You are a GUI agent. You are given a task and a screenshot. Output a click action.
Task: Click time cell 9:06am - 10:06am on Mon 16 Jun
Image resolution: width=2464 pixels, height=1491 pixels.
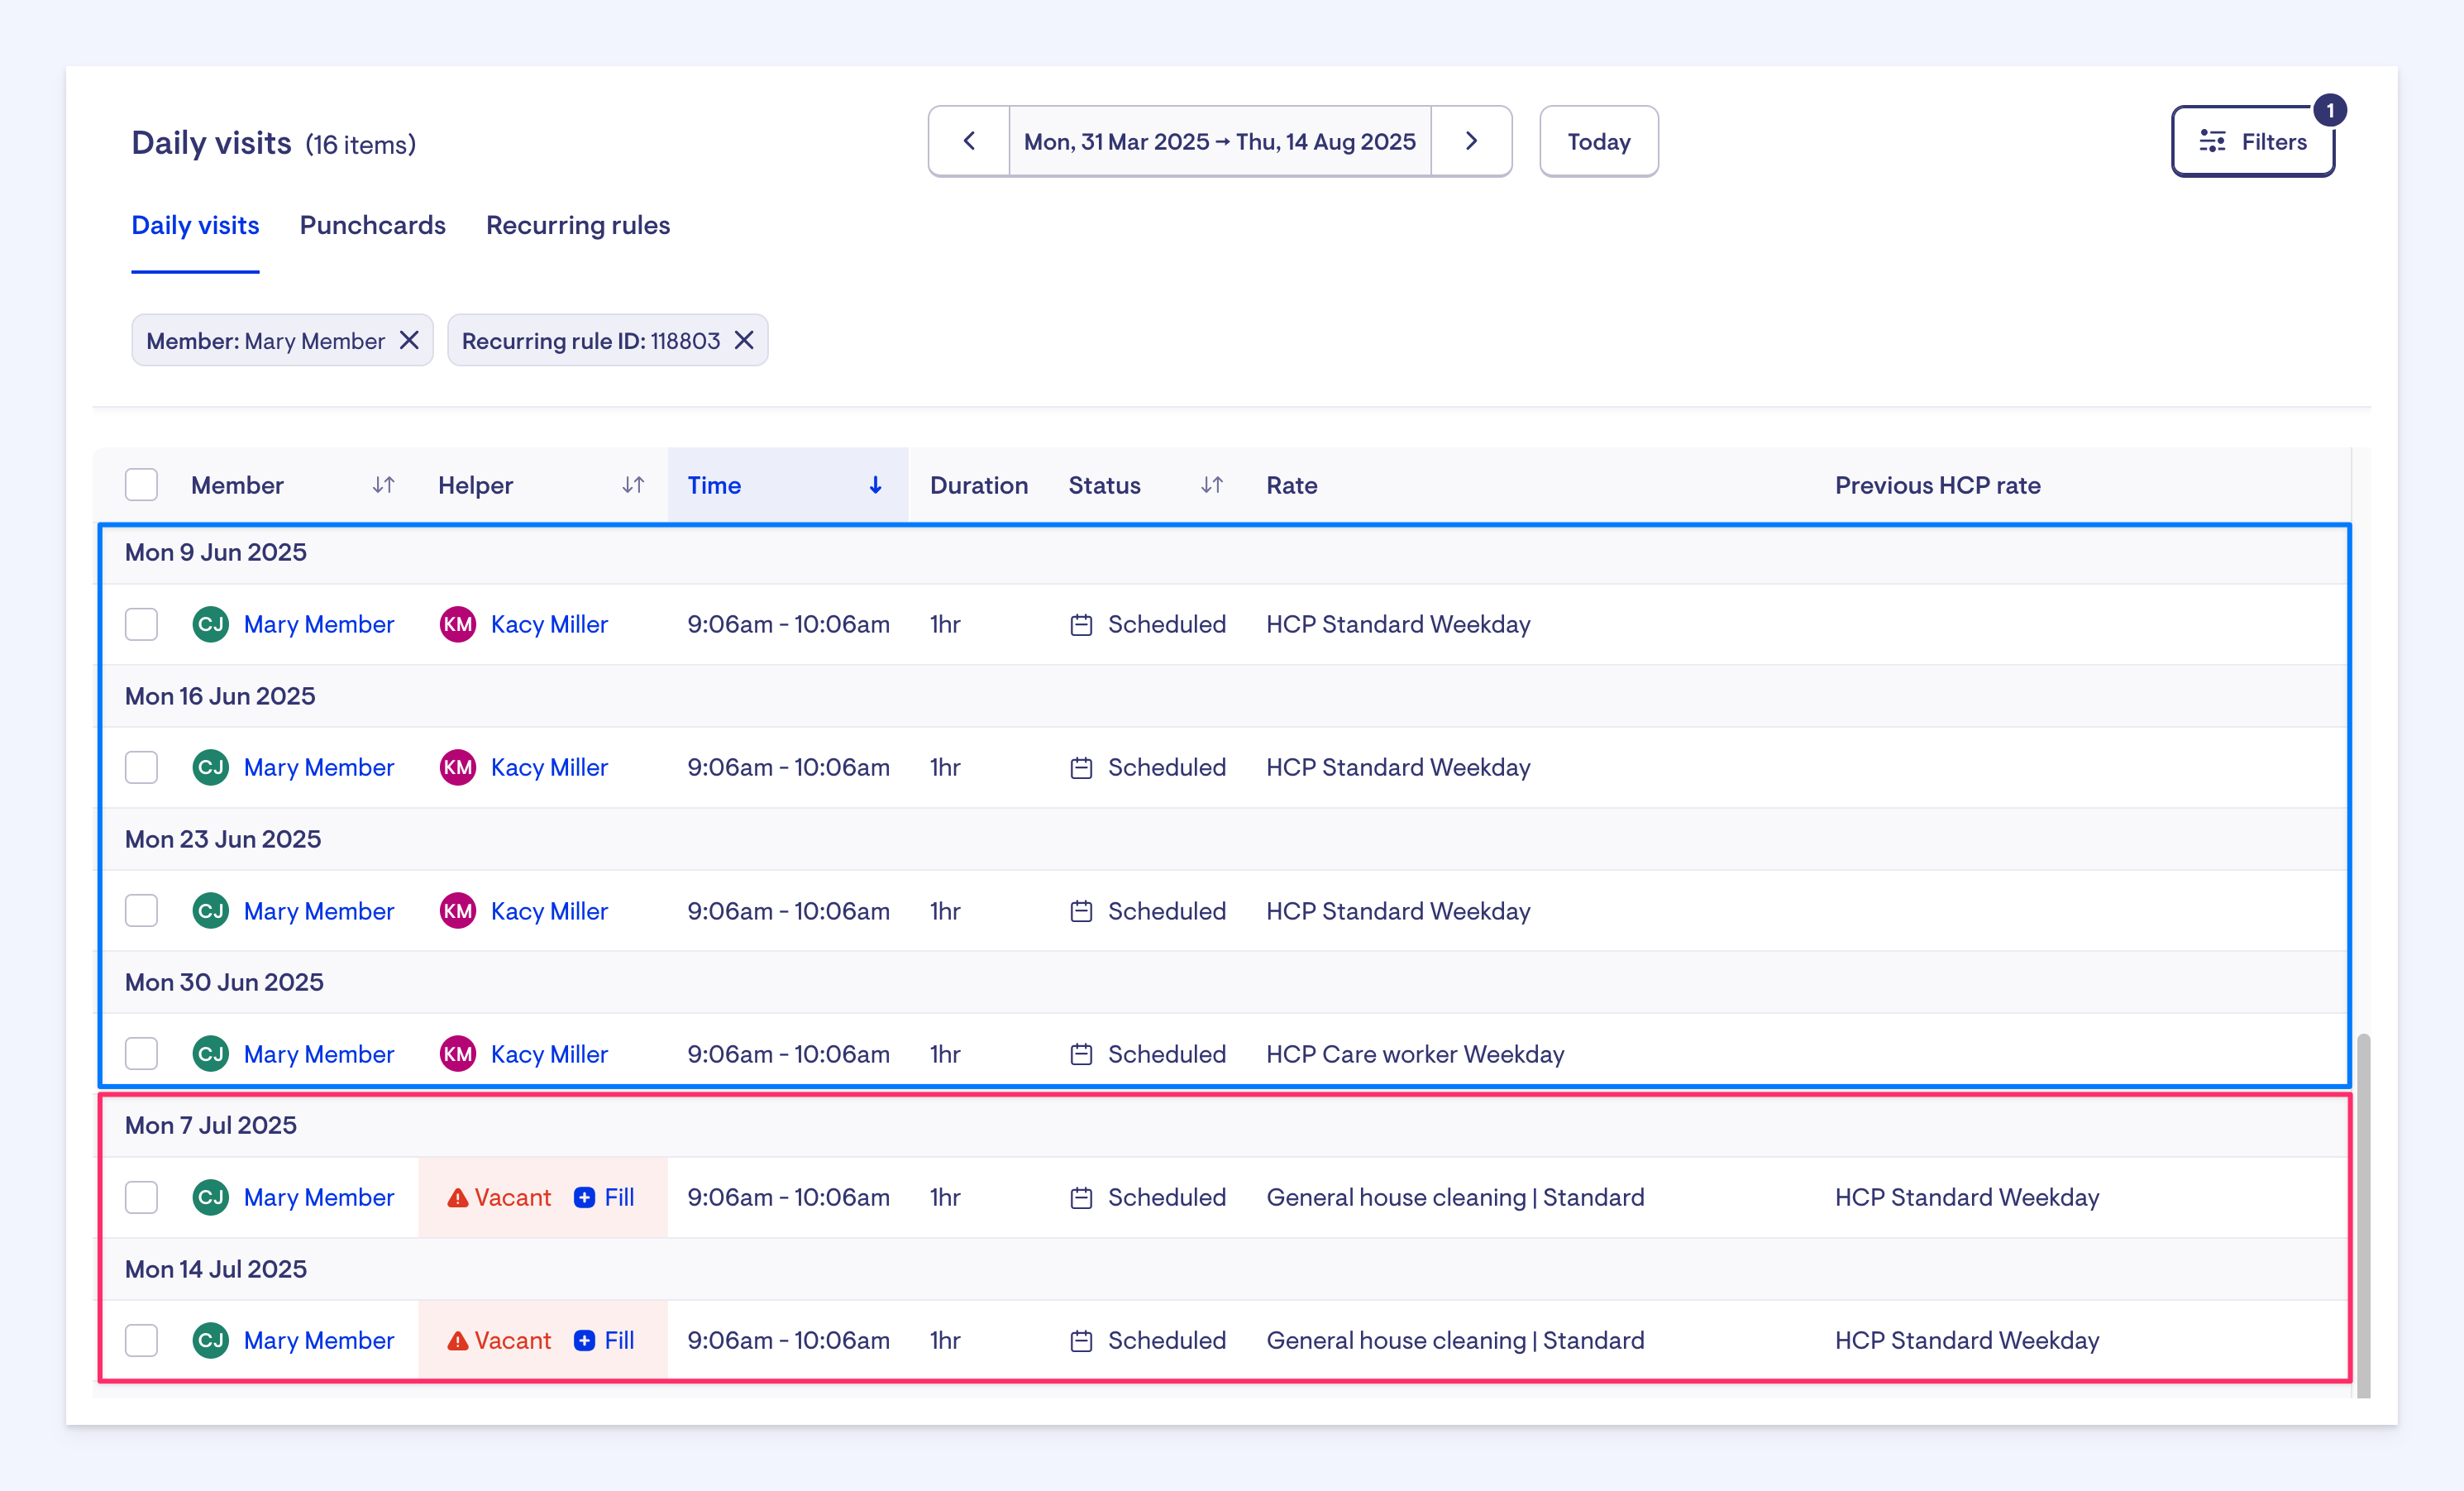coord(788,767)
